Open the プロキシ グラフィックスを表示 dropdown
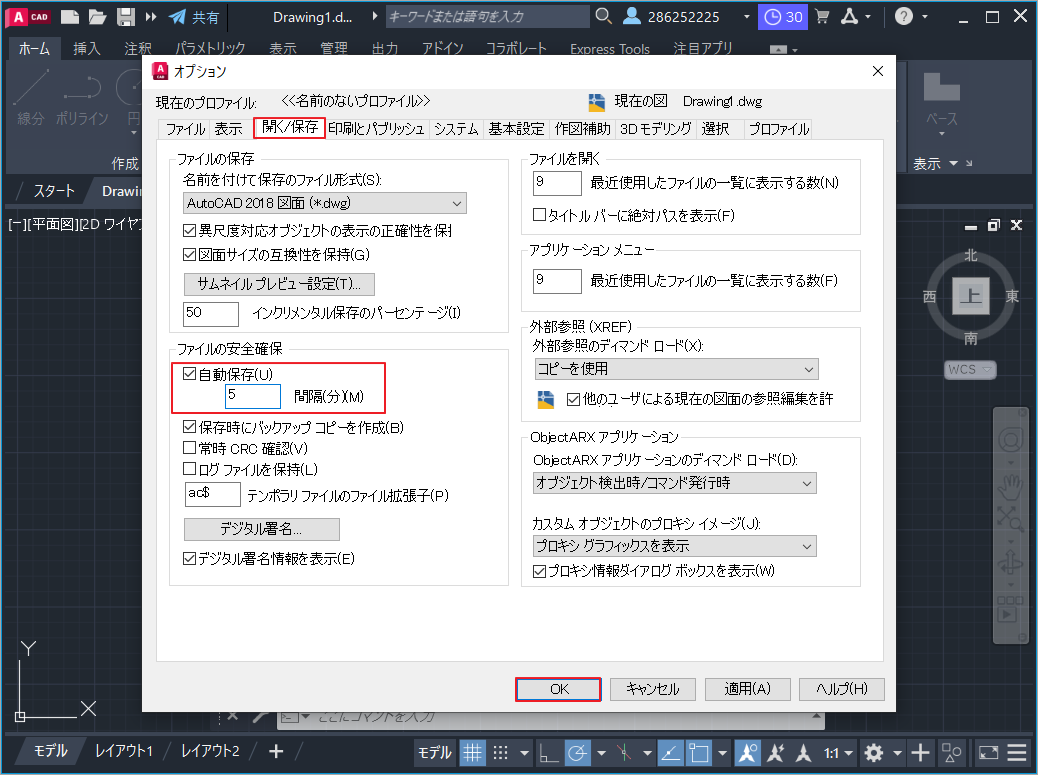 (676, 546)
